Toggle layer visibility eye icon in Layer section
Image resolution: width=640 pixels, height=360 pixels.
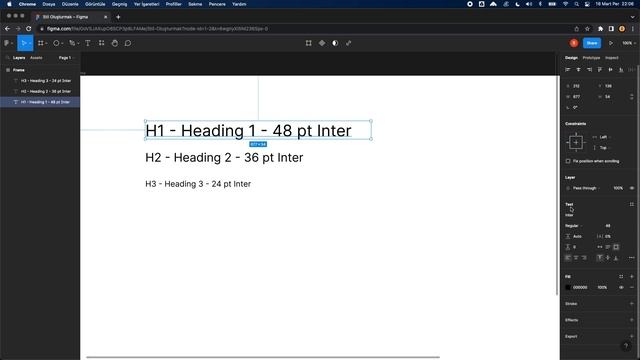pos(632,188)
